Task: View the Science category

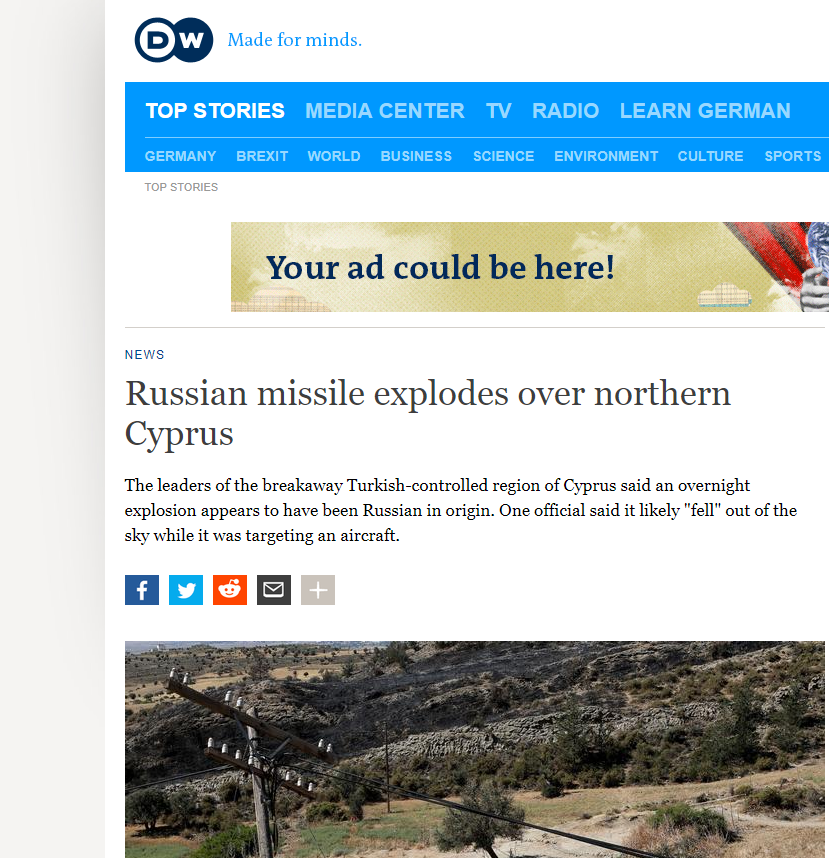Action: [503, 156]
